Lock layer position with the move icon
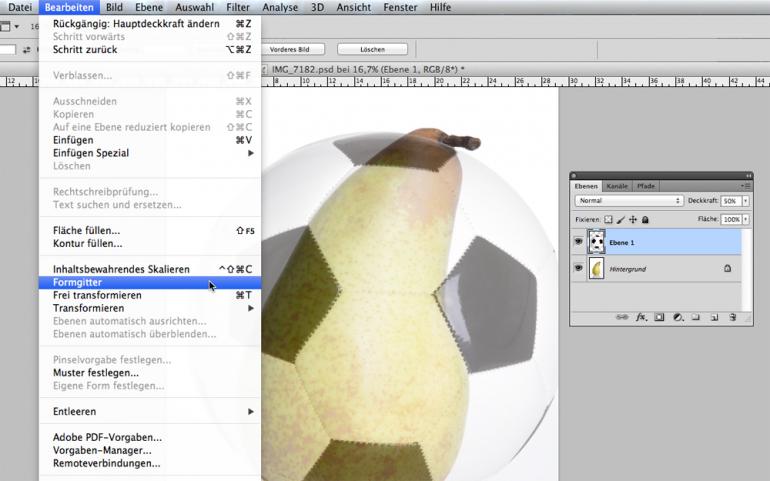 coord(633,220)
